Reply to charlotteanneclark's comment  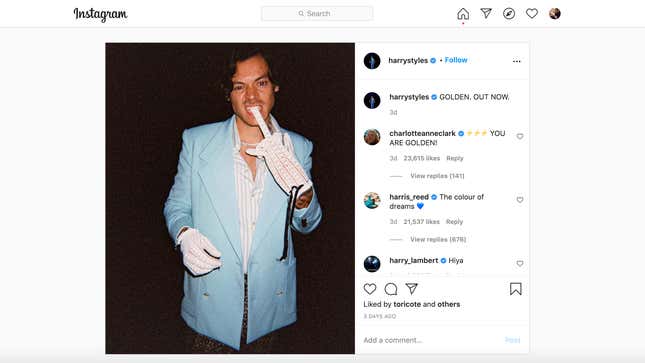click(x=455, y=158)
